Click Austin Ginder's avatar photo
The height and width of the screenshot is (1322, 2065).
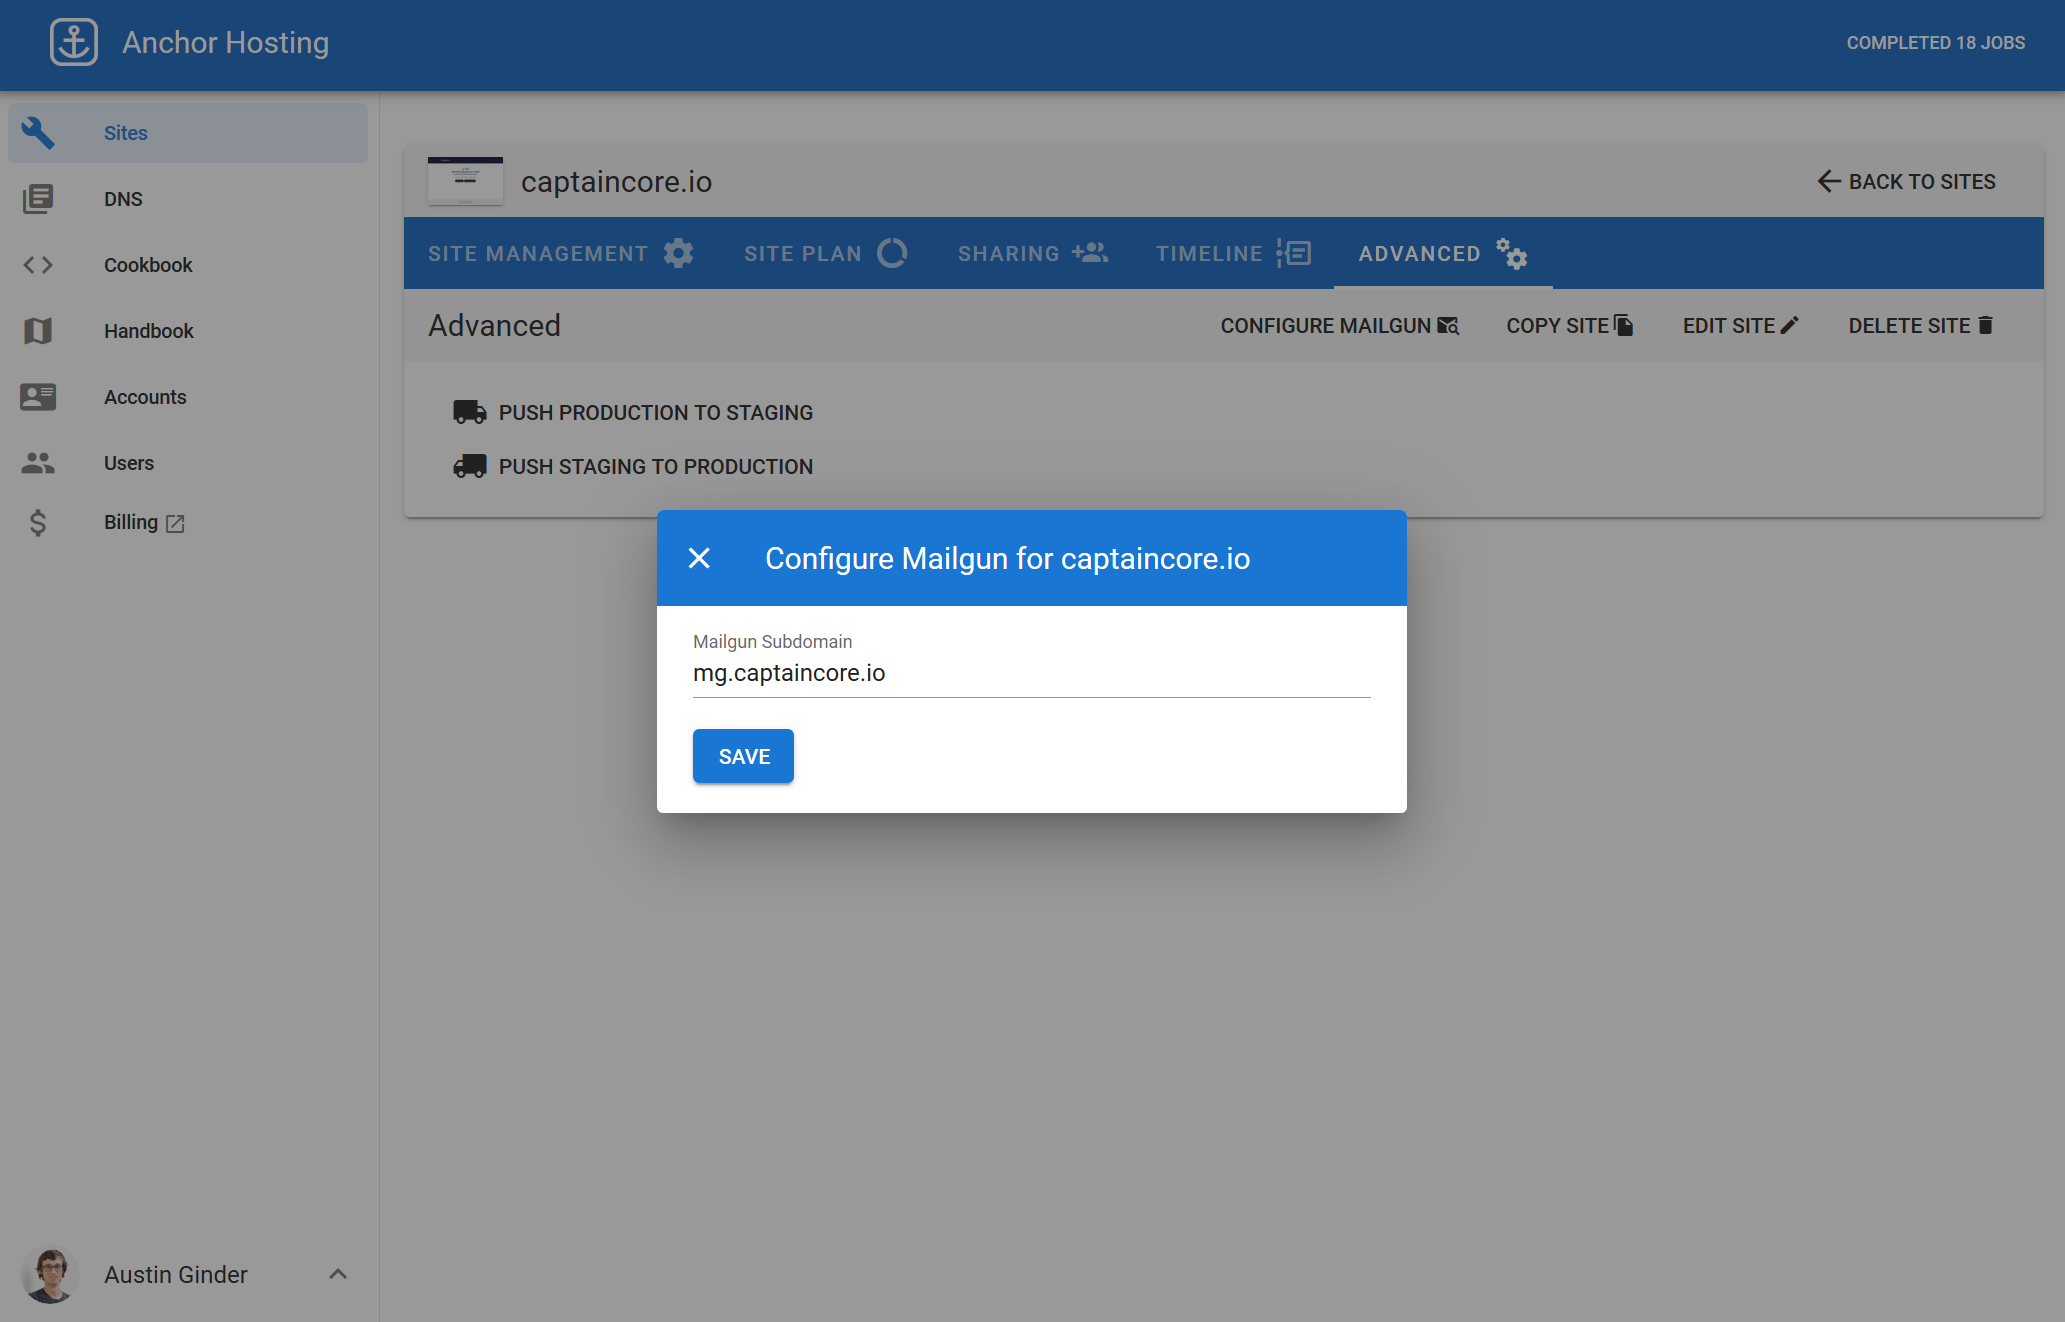(x=49, y=1275)
